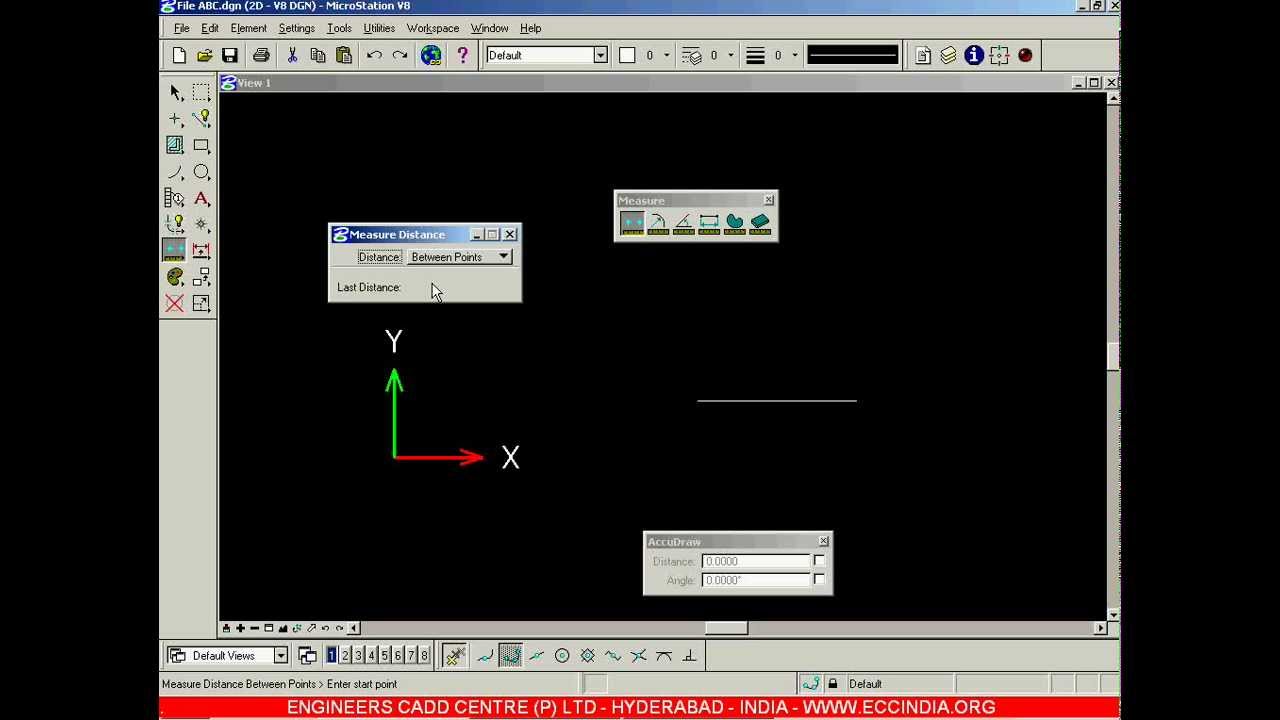Click the active color swatch box

pyautogui.click(x=627, y=55)
